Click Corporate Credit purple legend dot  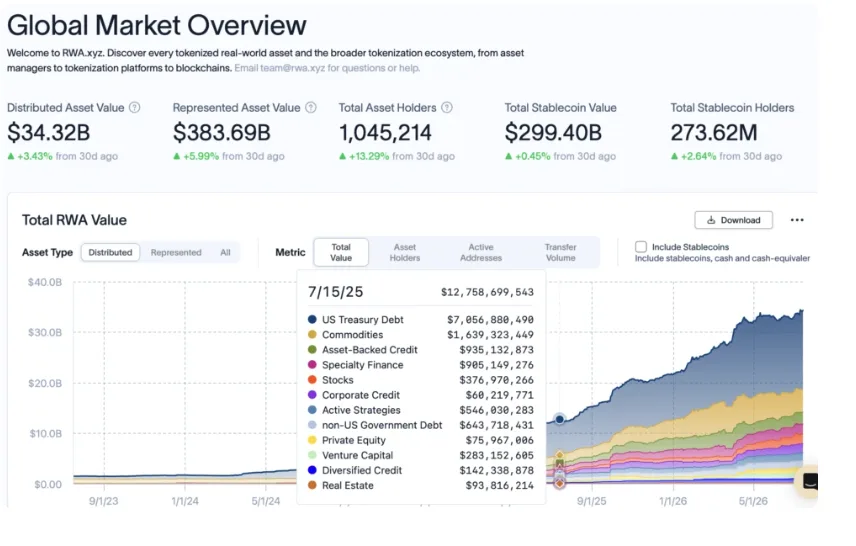click(x=312, y=395)
